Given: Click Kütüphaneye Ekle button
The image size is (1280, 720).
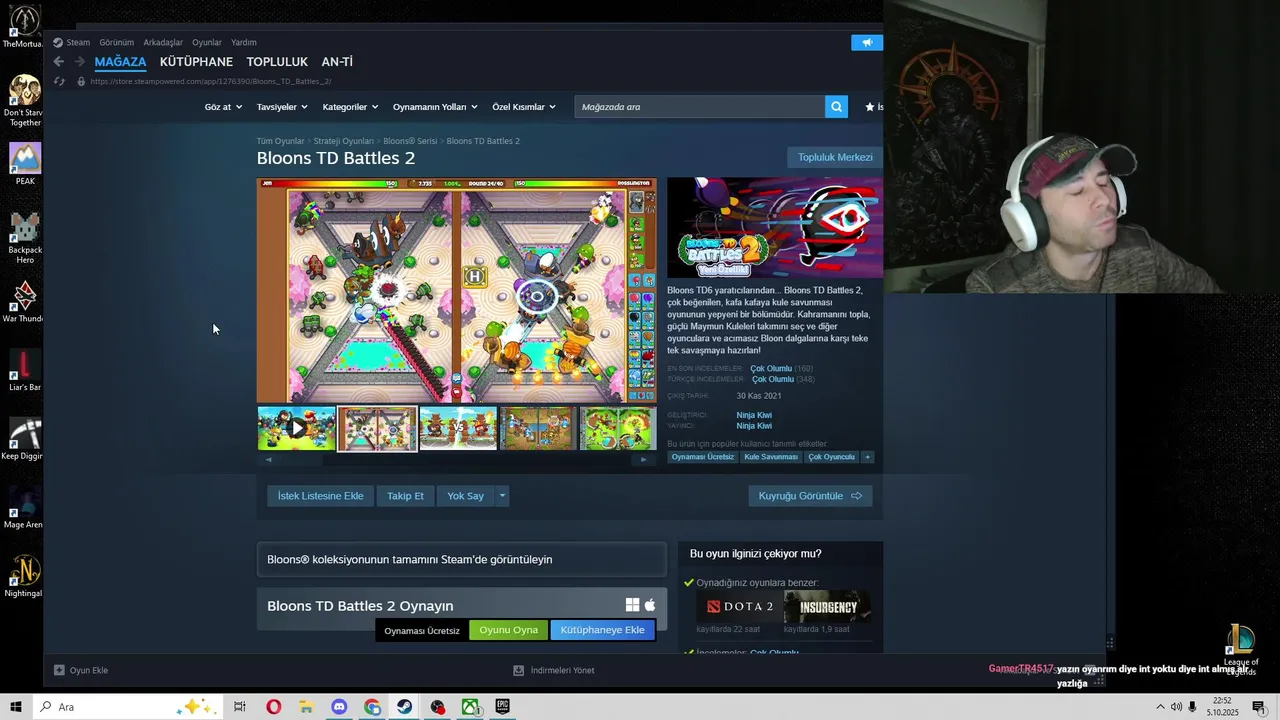Looking at the screenshot, I should (x=602, y=630).
